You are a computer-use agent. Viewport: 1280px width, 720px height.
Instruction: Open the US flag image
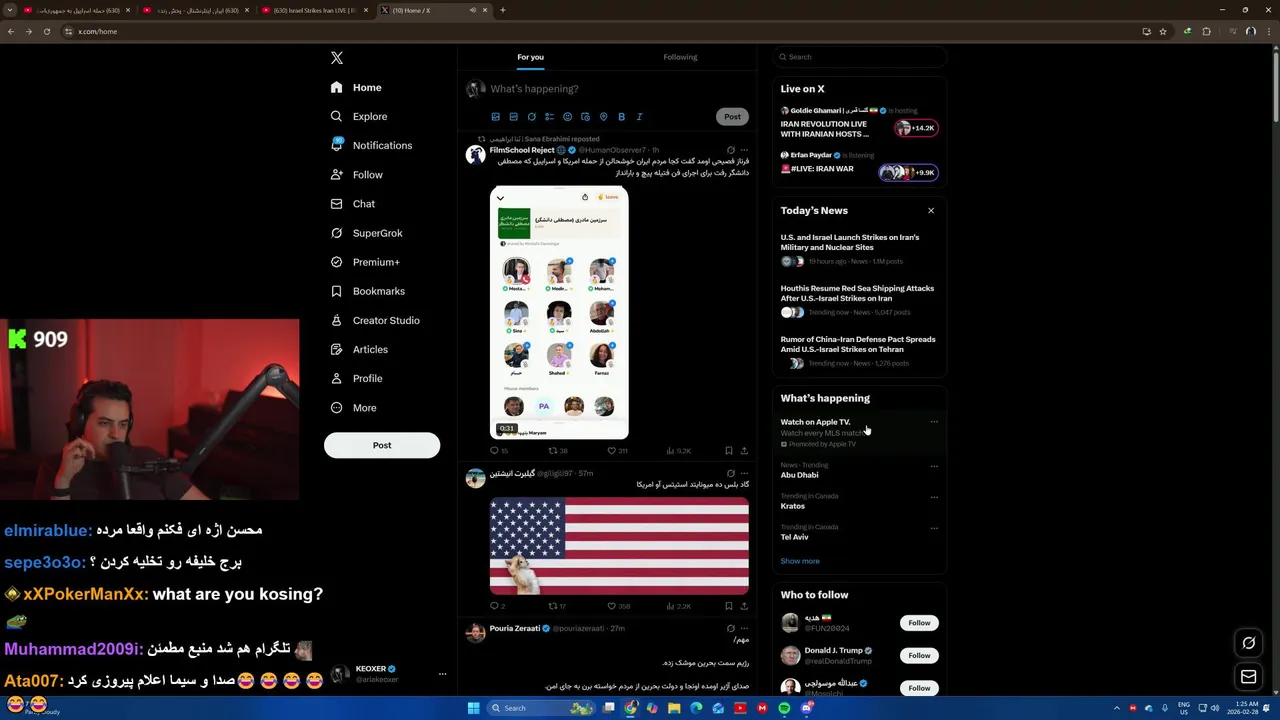click(619, 546)
